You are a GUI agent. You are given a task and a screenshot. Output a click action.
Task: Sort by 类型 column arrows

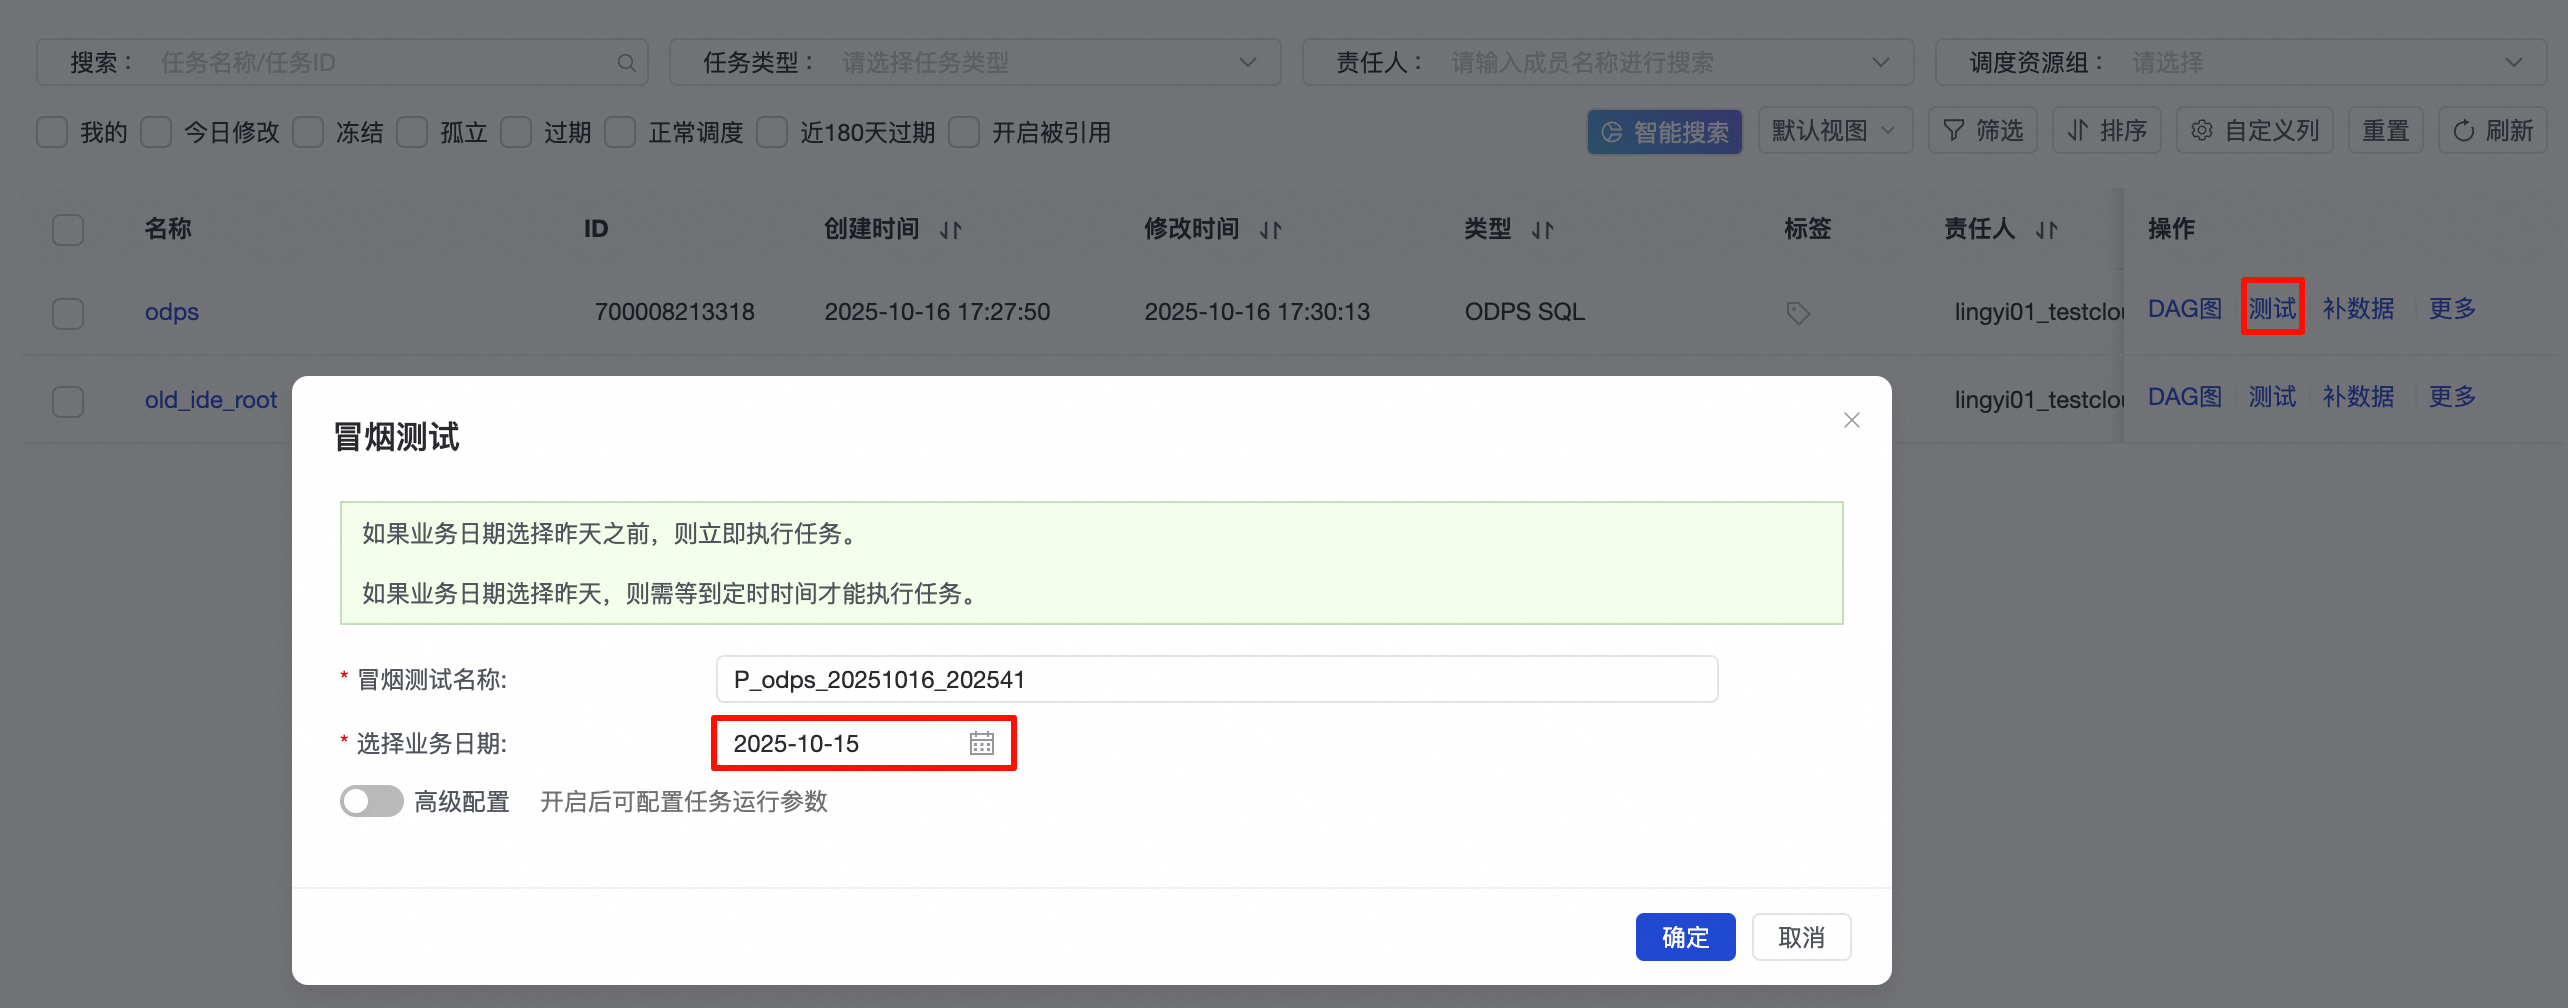click(1543, 230)
